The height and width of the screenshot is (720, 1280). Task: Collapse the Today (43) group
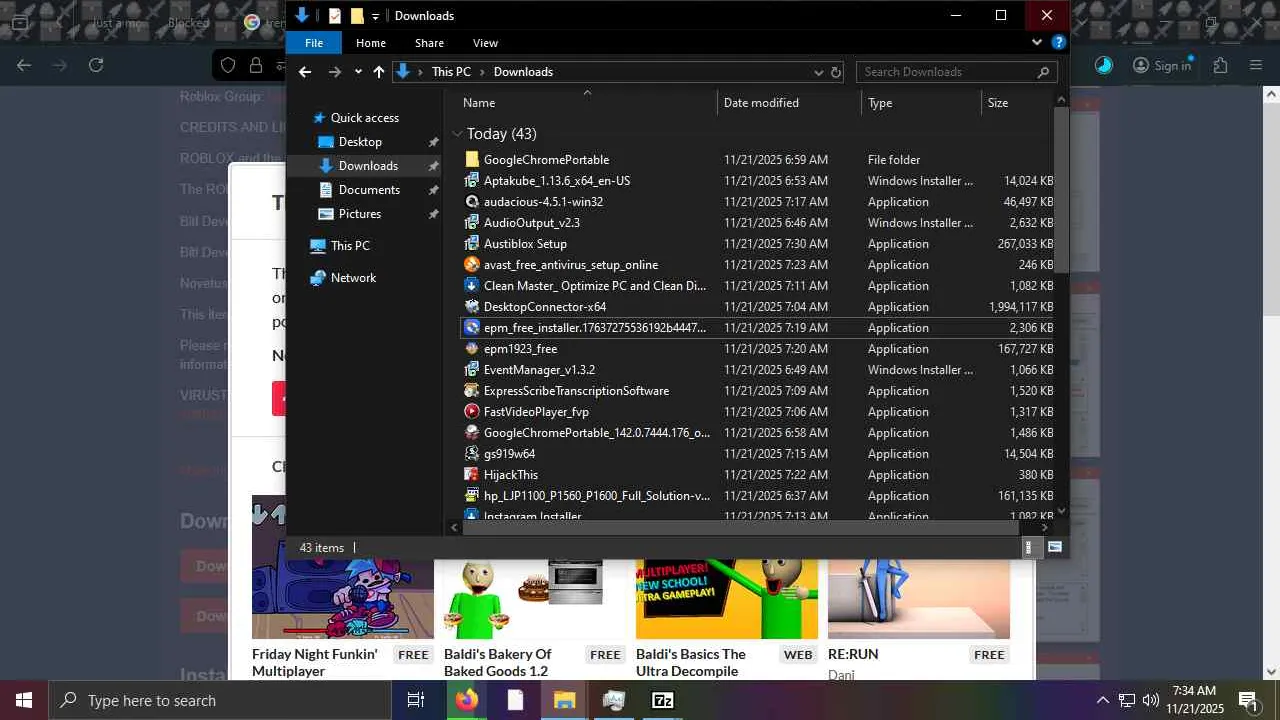click(x=457, y=134)
